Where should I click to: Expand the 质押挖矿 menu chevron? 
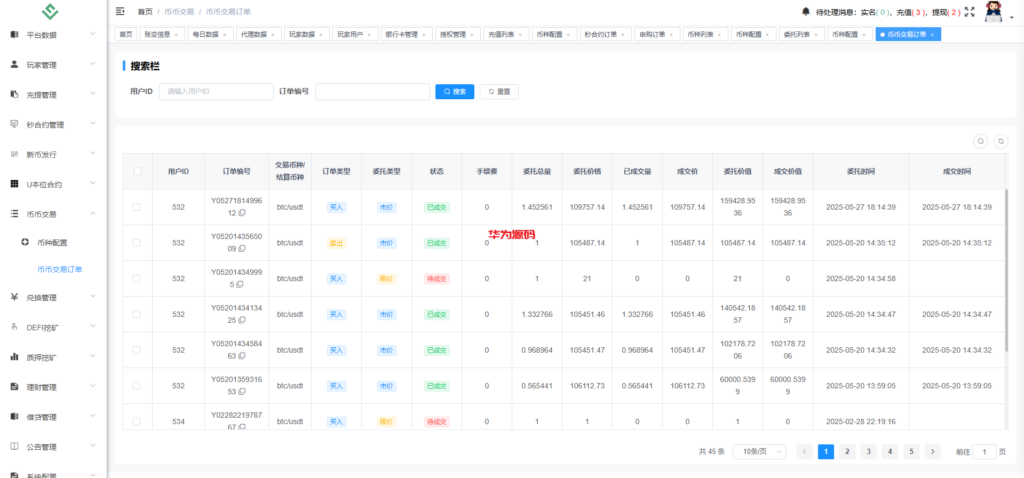point(93,357)
